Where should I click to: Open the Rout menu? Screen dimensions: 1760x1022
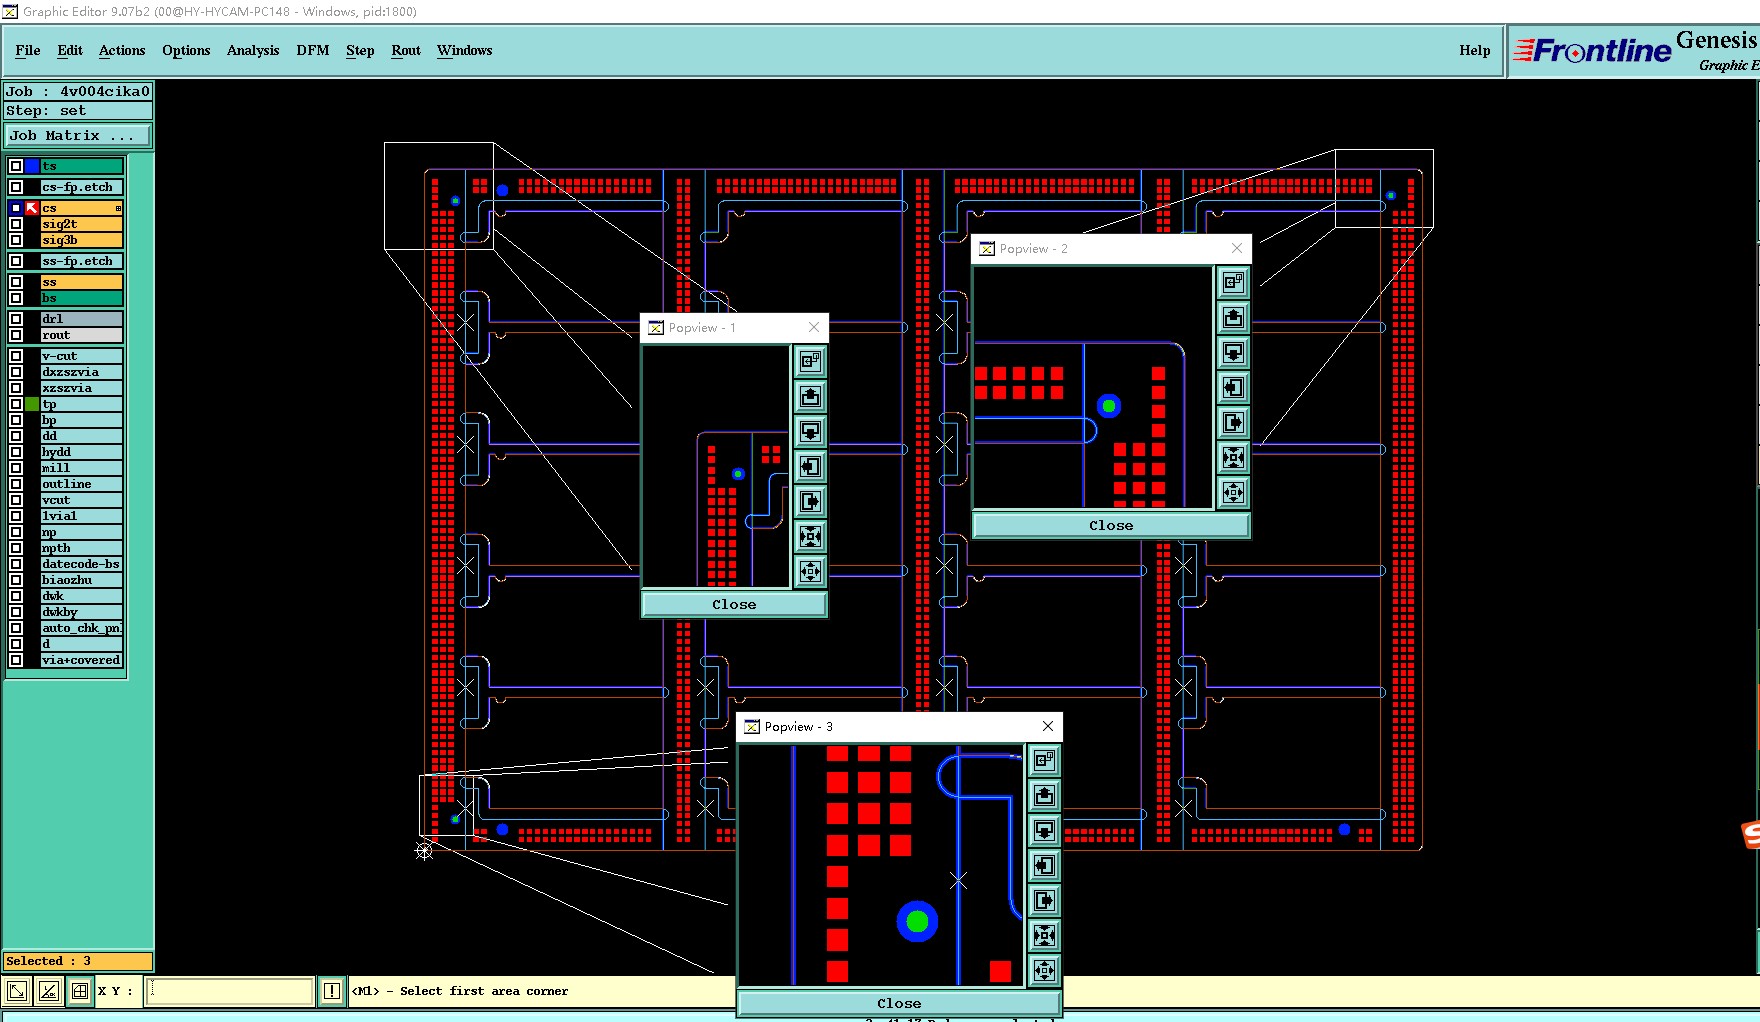tap(406, 50)
